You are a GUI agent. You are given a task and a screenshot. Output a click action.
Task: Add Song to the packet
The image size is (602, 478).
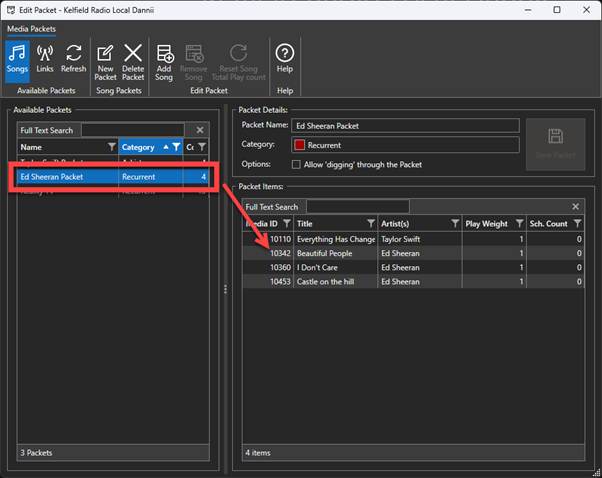coord(164,63)
